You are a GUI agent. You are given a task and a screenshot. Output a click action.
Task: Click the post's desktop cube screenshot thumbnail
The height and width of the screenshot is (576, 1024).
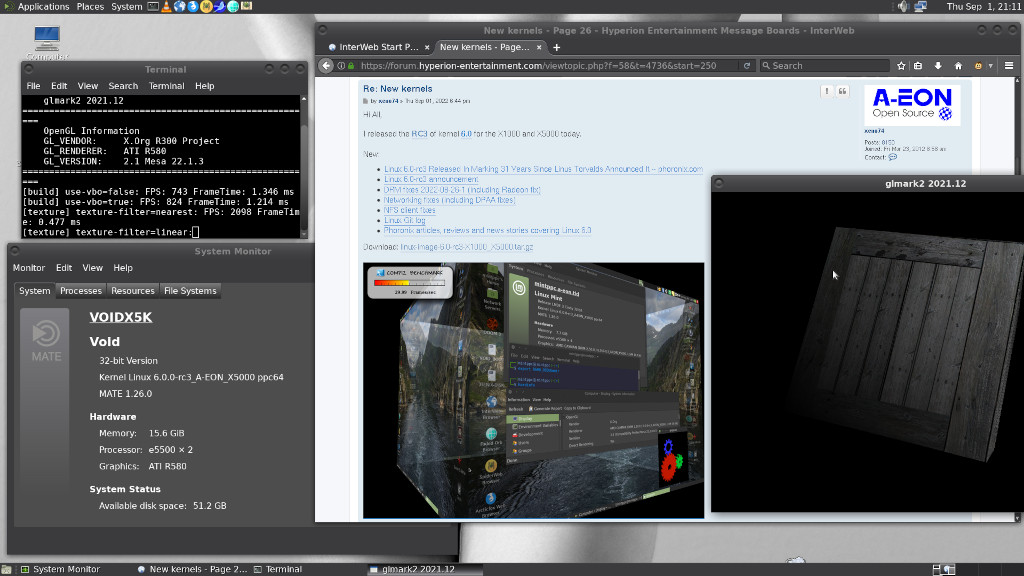[x=534, y=391]
